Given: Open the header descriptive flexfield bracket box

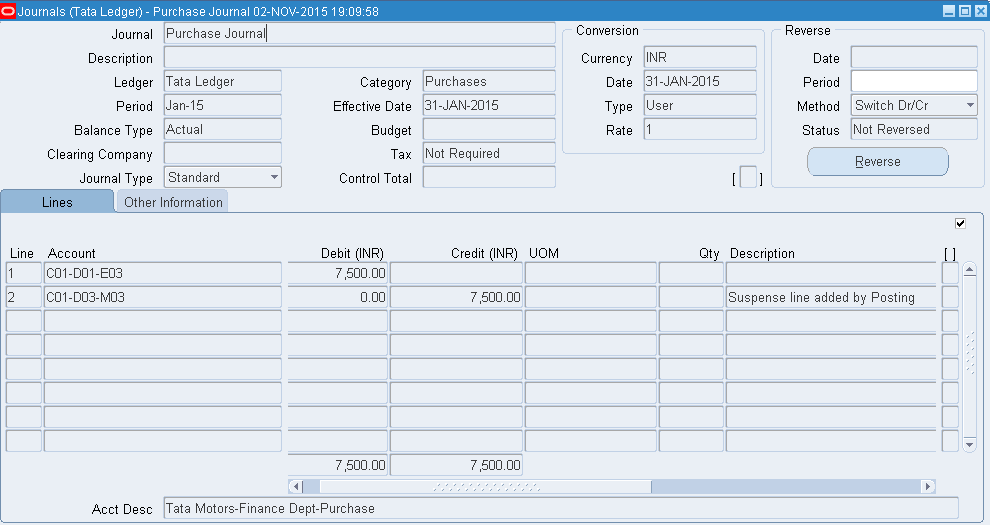Looking at the screenshot, I should point(748,179).
